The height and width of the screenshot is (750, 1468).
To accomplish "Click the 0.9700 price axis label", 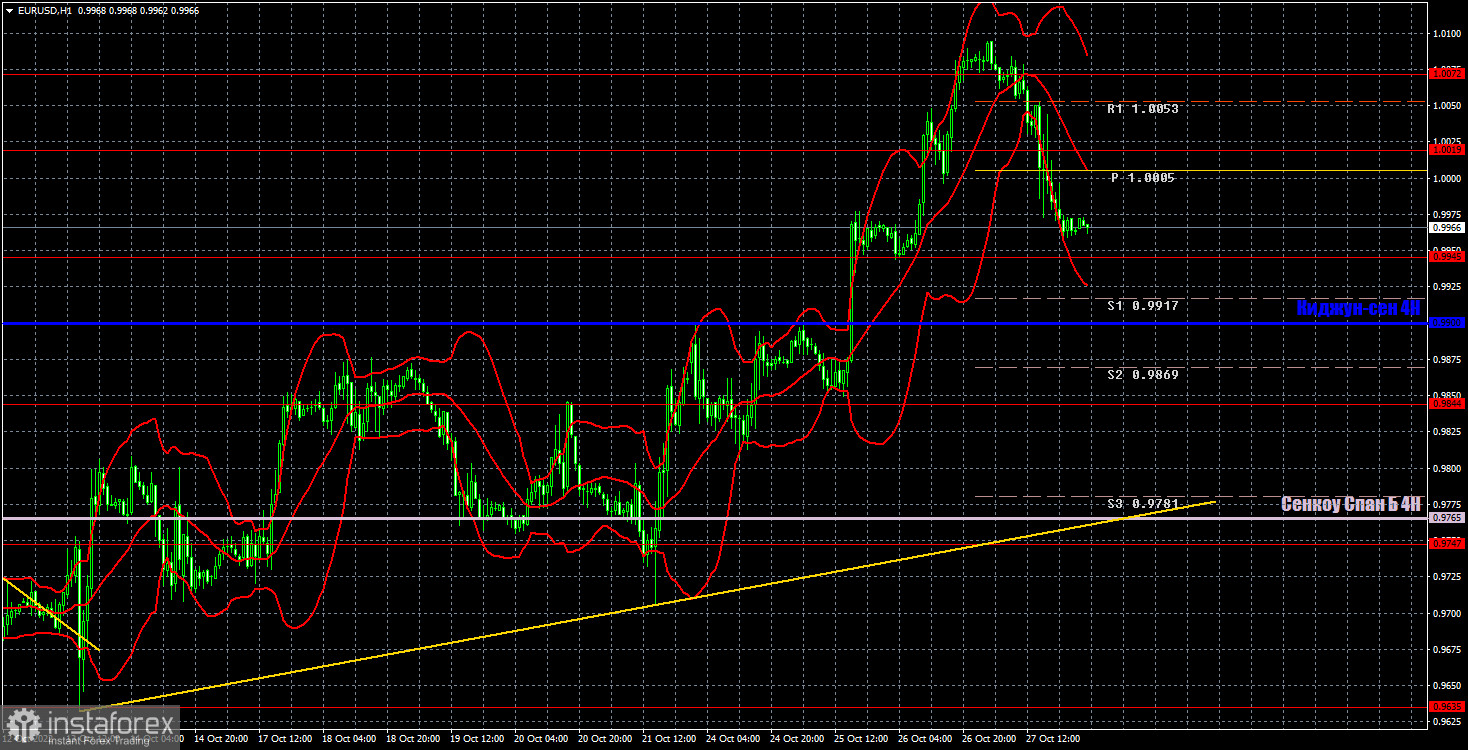I will [1447, 613].
